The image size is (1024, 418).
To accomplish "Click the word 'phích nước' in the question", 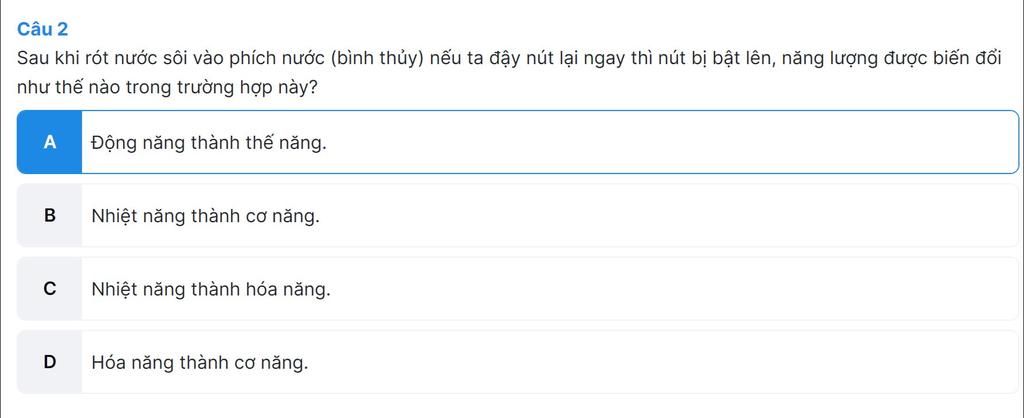I will tap(276, 59).
